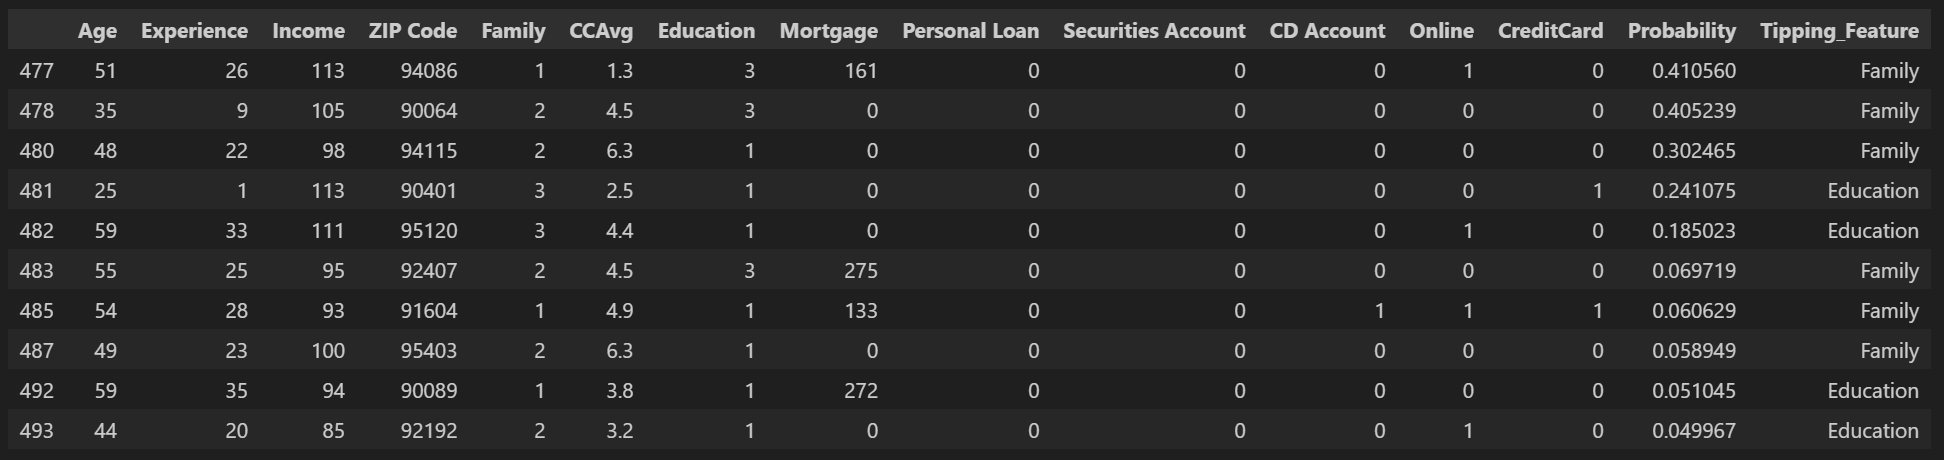Click row index 485

tap(37, 311)
